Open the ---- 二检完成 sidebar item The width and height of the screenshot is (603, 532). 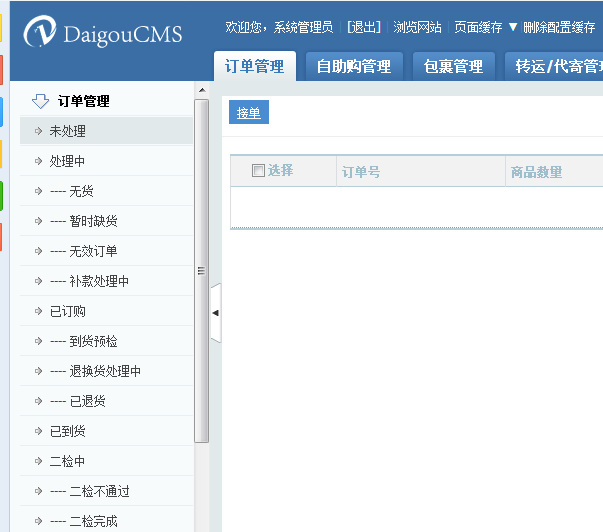click(x=107, y=521)
